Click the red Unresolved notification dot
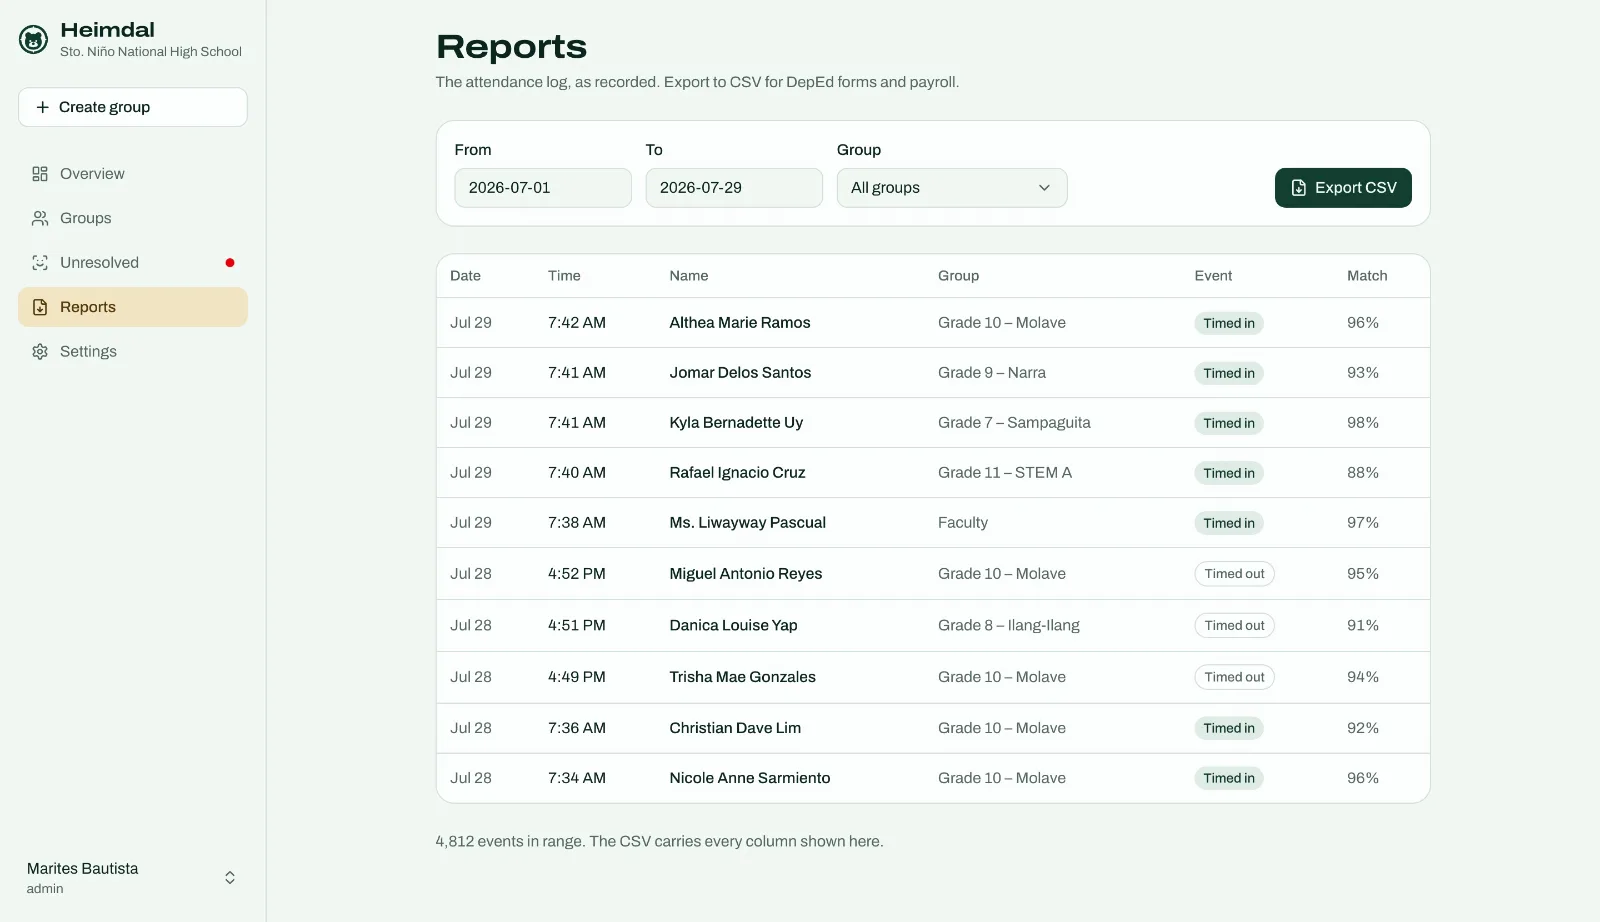This screenshot has width=1600, height=922. [x=230, y=263]
